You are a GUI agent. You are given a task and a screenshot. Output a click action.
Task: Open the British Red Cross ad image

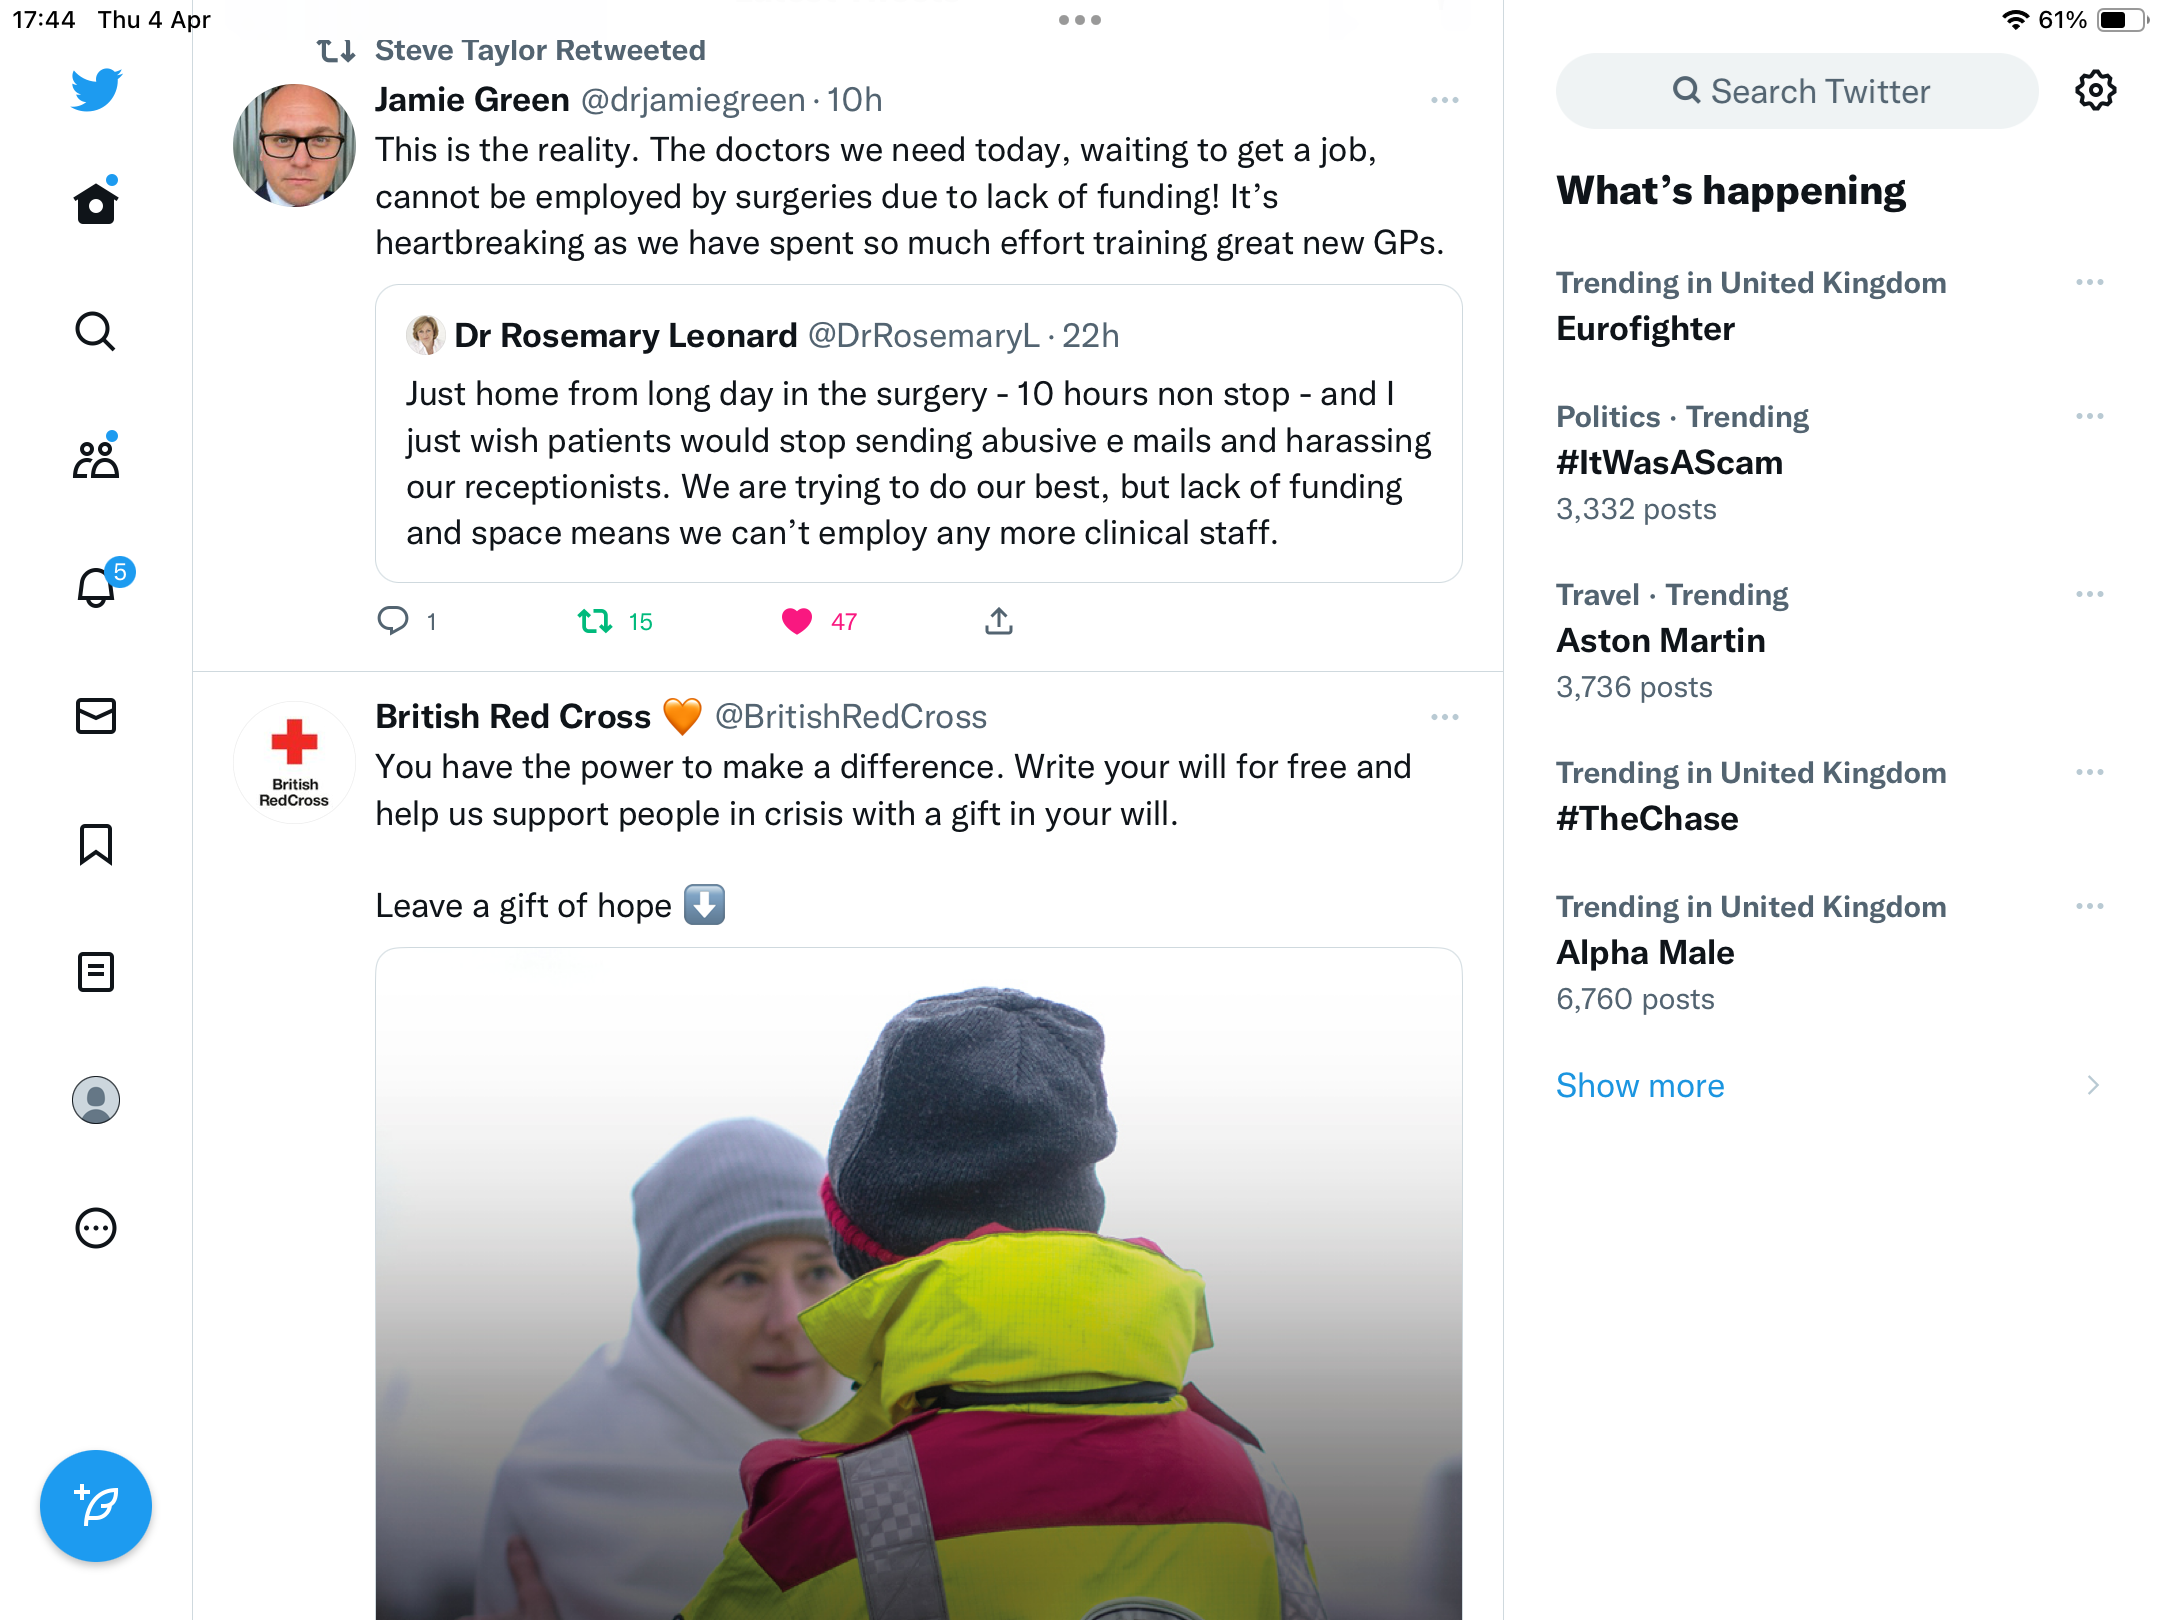pos(919,1284)
